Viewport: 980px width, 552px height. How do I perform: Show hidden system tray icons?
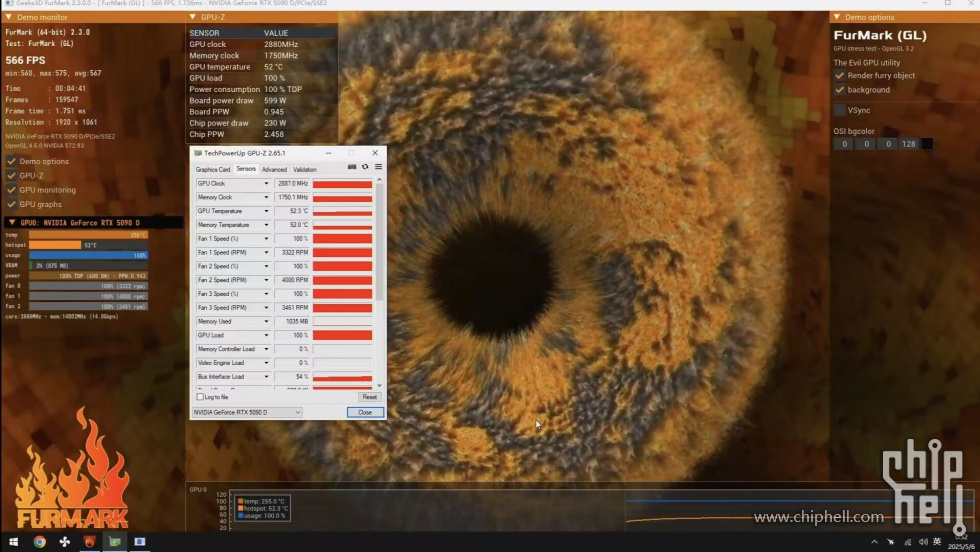[874, 542]
